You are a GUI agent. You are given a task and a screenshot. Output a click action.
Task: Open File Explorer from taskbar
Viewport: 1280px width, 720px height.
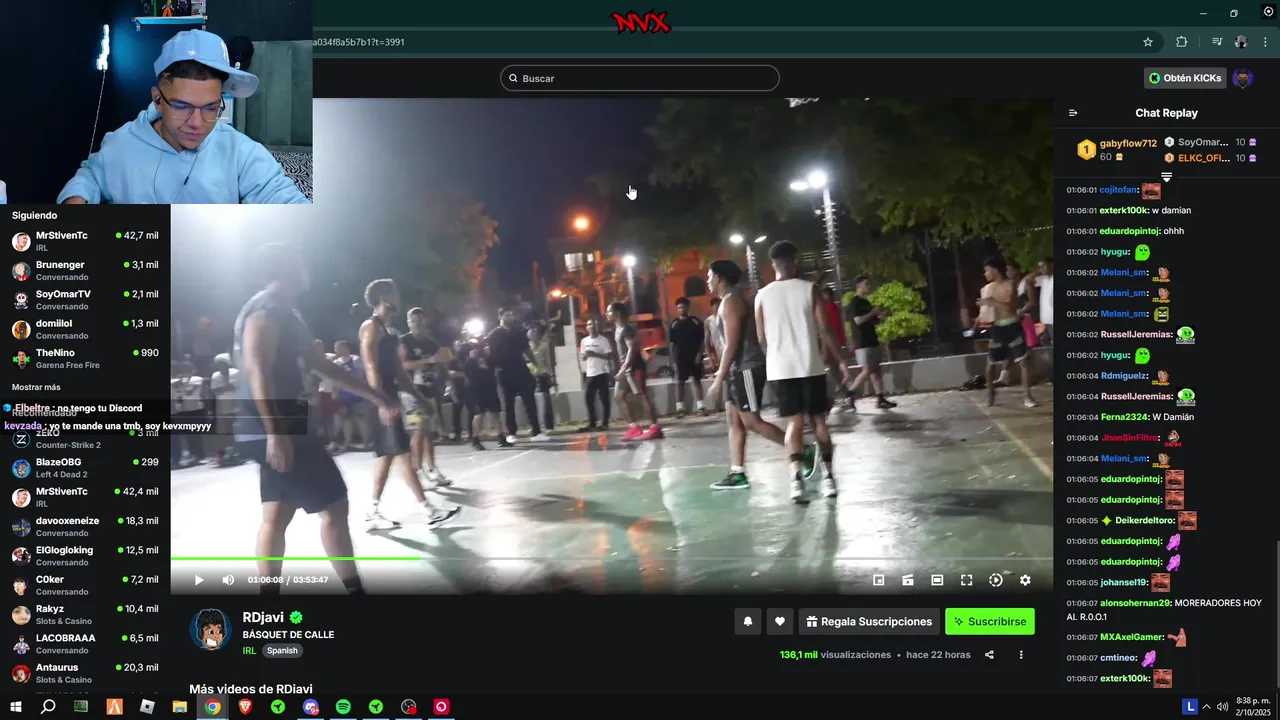pos(180,707)
